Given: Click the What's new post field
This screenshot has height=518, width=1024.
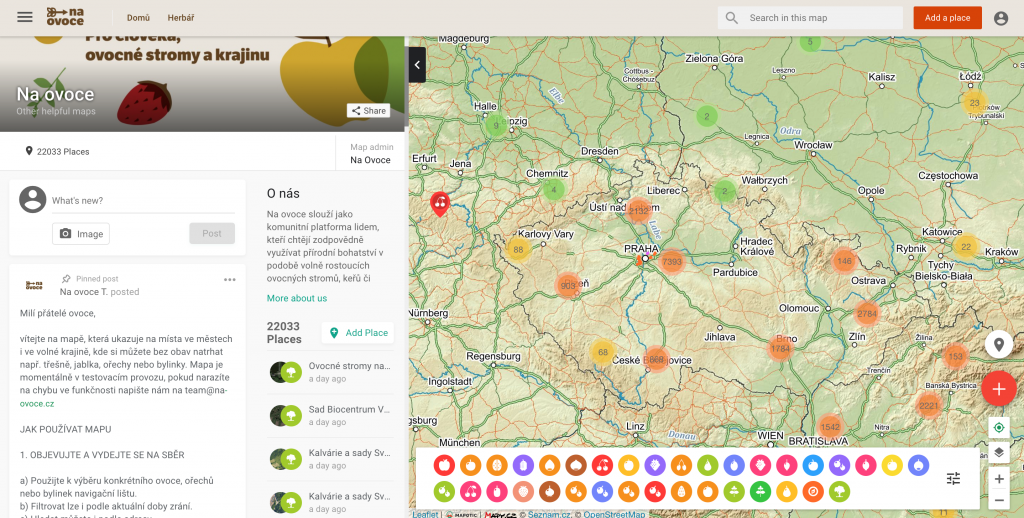Looking at the screenshot, I should pos(143,201).
